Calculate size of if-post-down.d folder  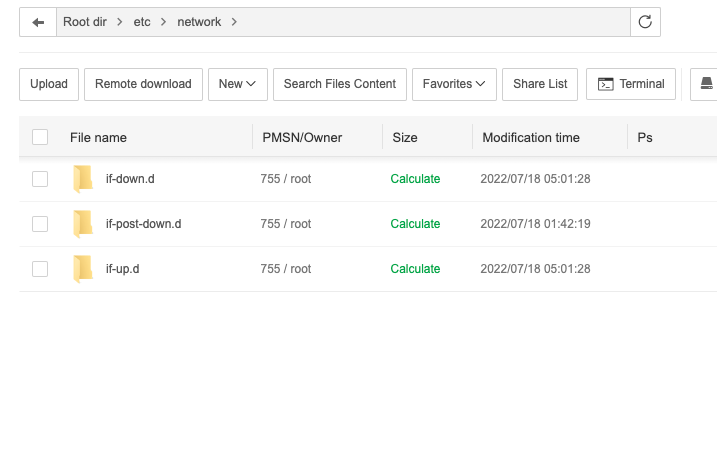pyautogui.click(x=415, y=224)
